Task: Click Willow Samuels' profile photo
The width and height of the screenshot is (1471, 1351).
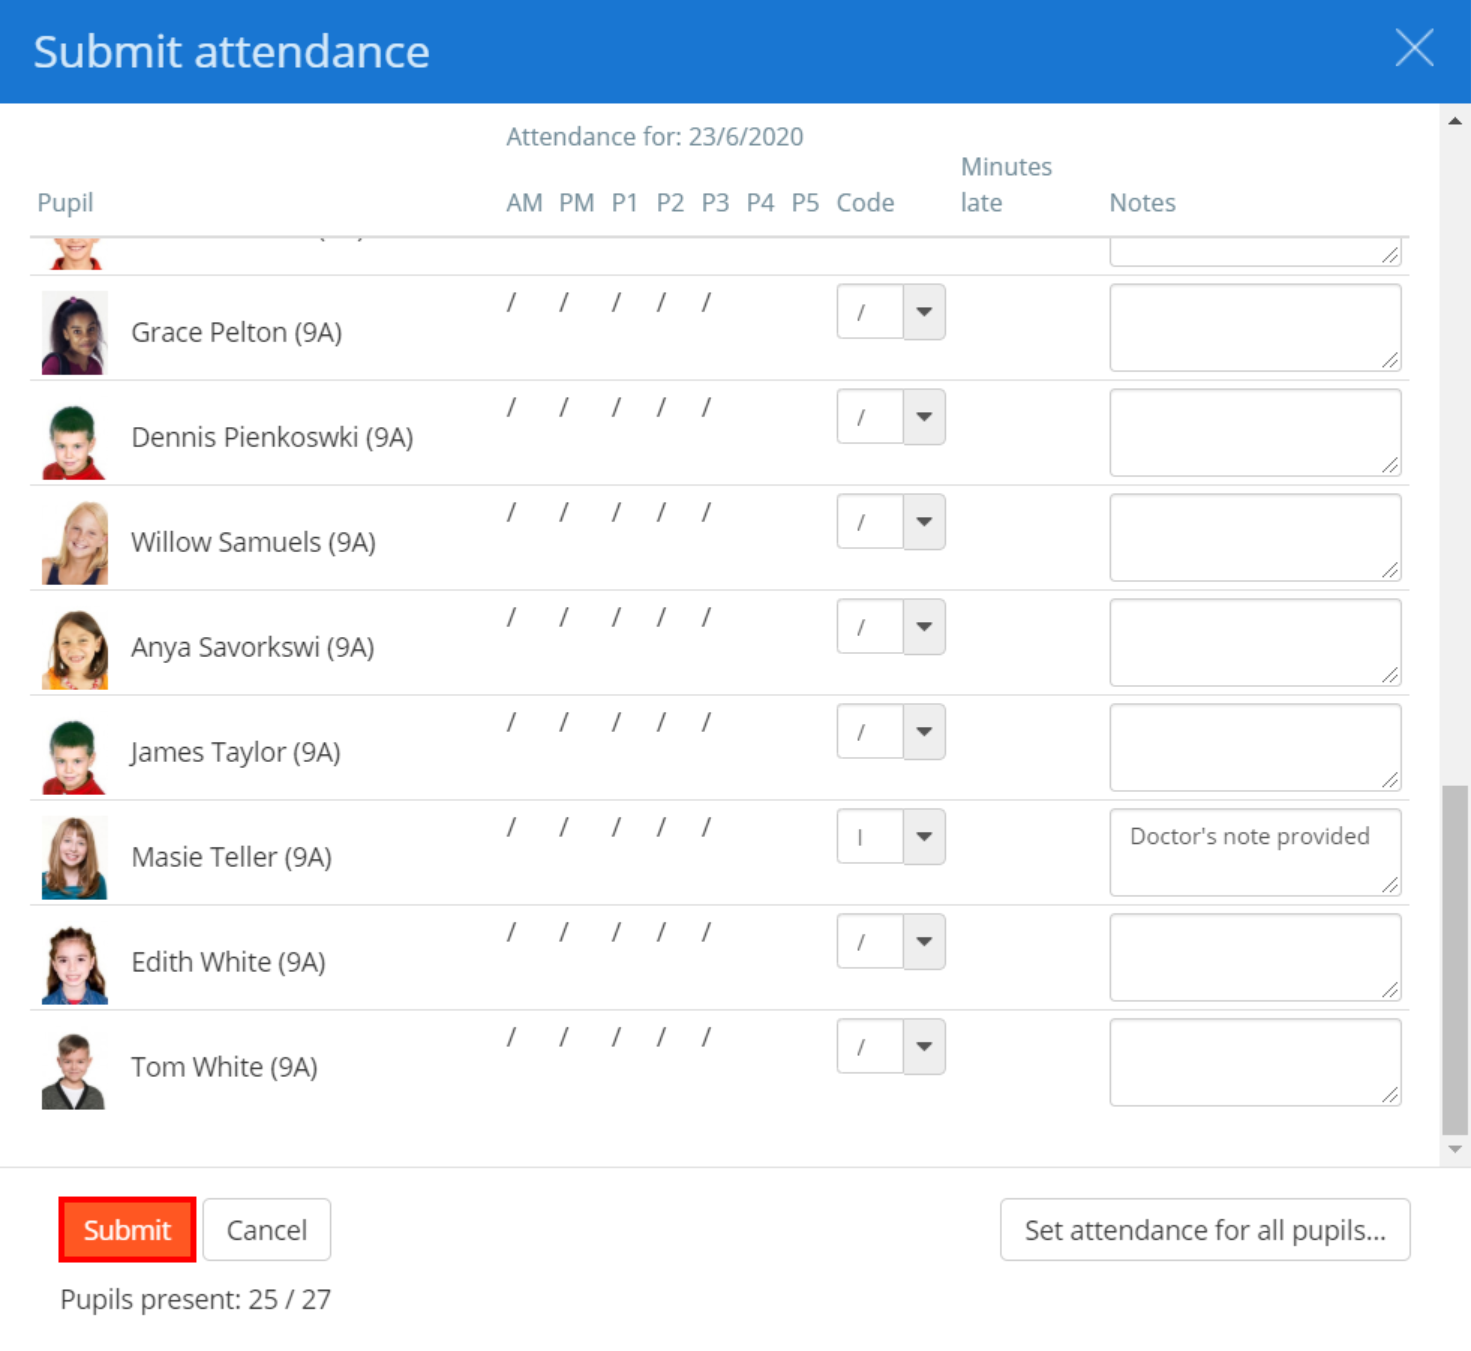Action: (x=74, y=541)
